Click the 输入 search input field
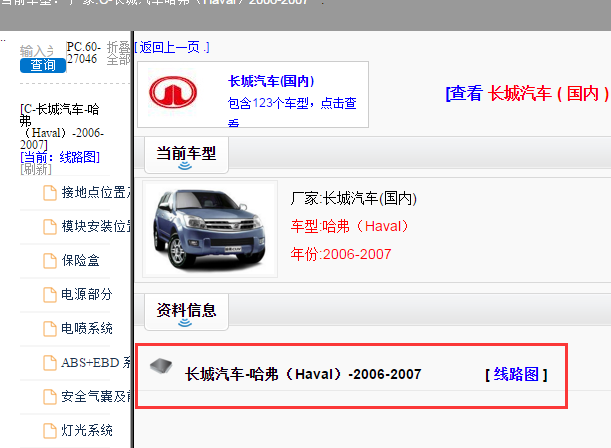611x448 pixels. (37, 51)
